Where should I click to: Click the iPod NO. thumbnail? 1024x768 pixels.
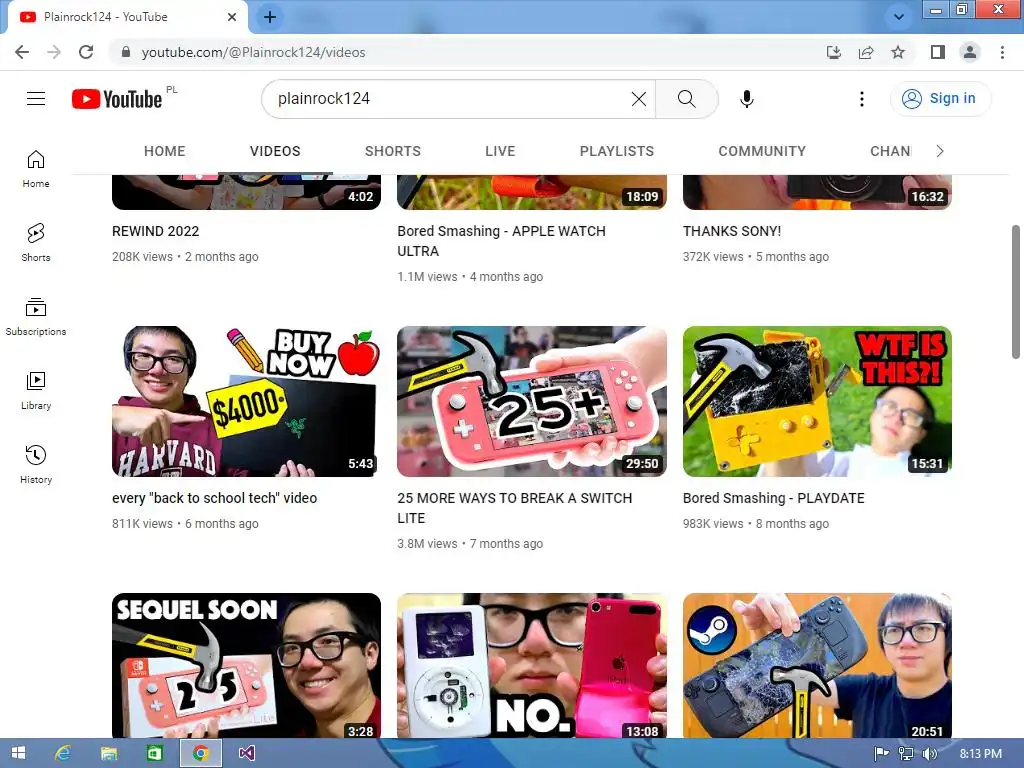(532, 665)
